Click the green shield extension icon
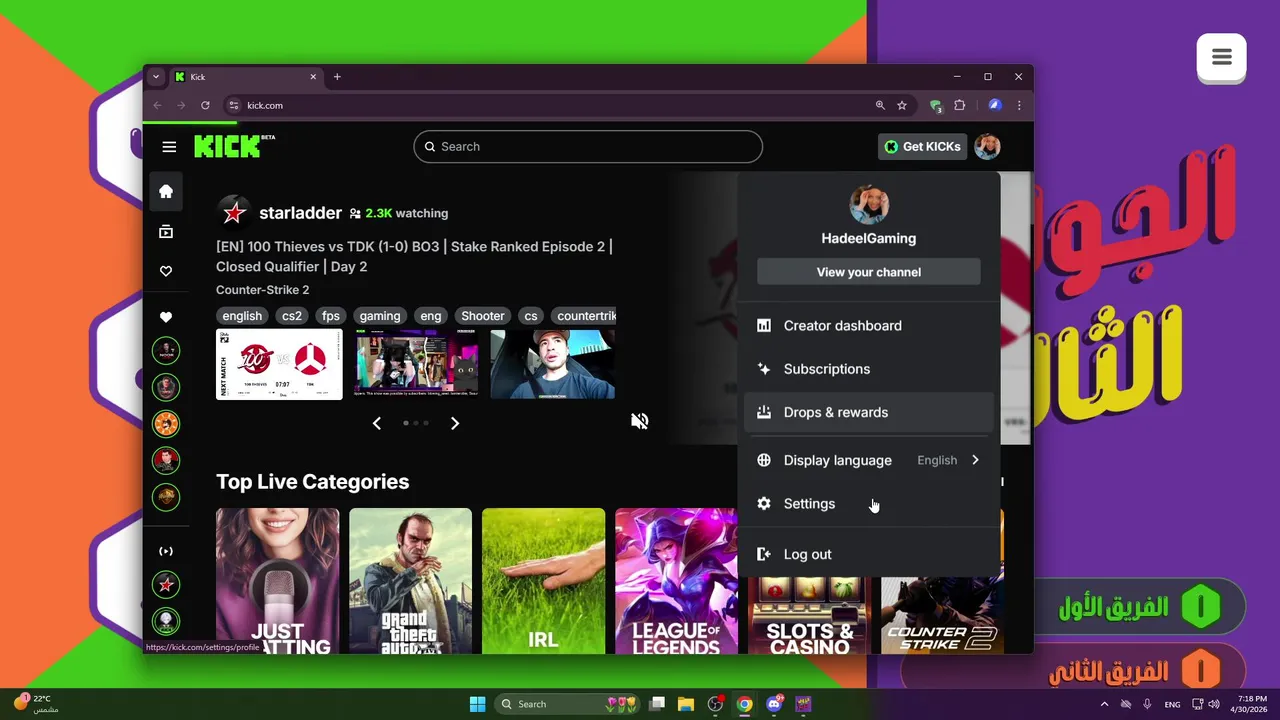The width and height of the screenshot is (1280, 720). [x=936, y=105]
